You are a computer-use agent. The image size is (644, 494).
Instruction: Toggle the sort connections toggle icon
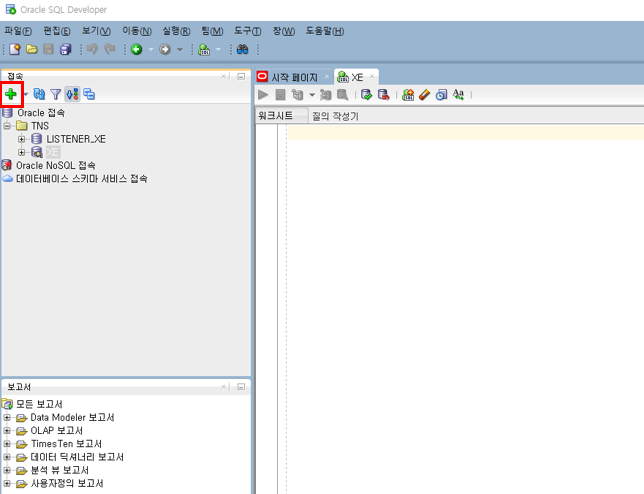72,94
